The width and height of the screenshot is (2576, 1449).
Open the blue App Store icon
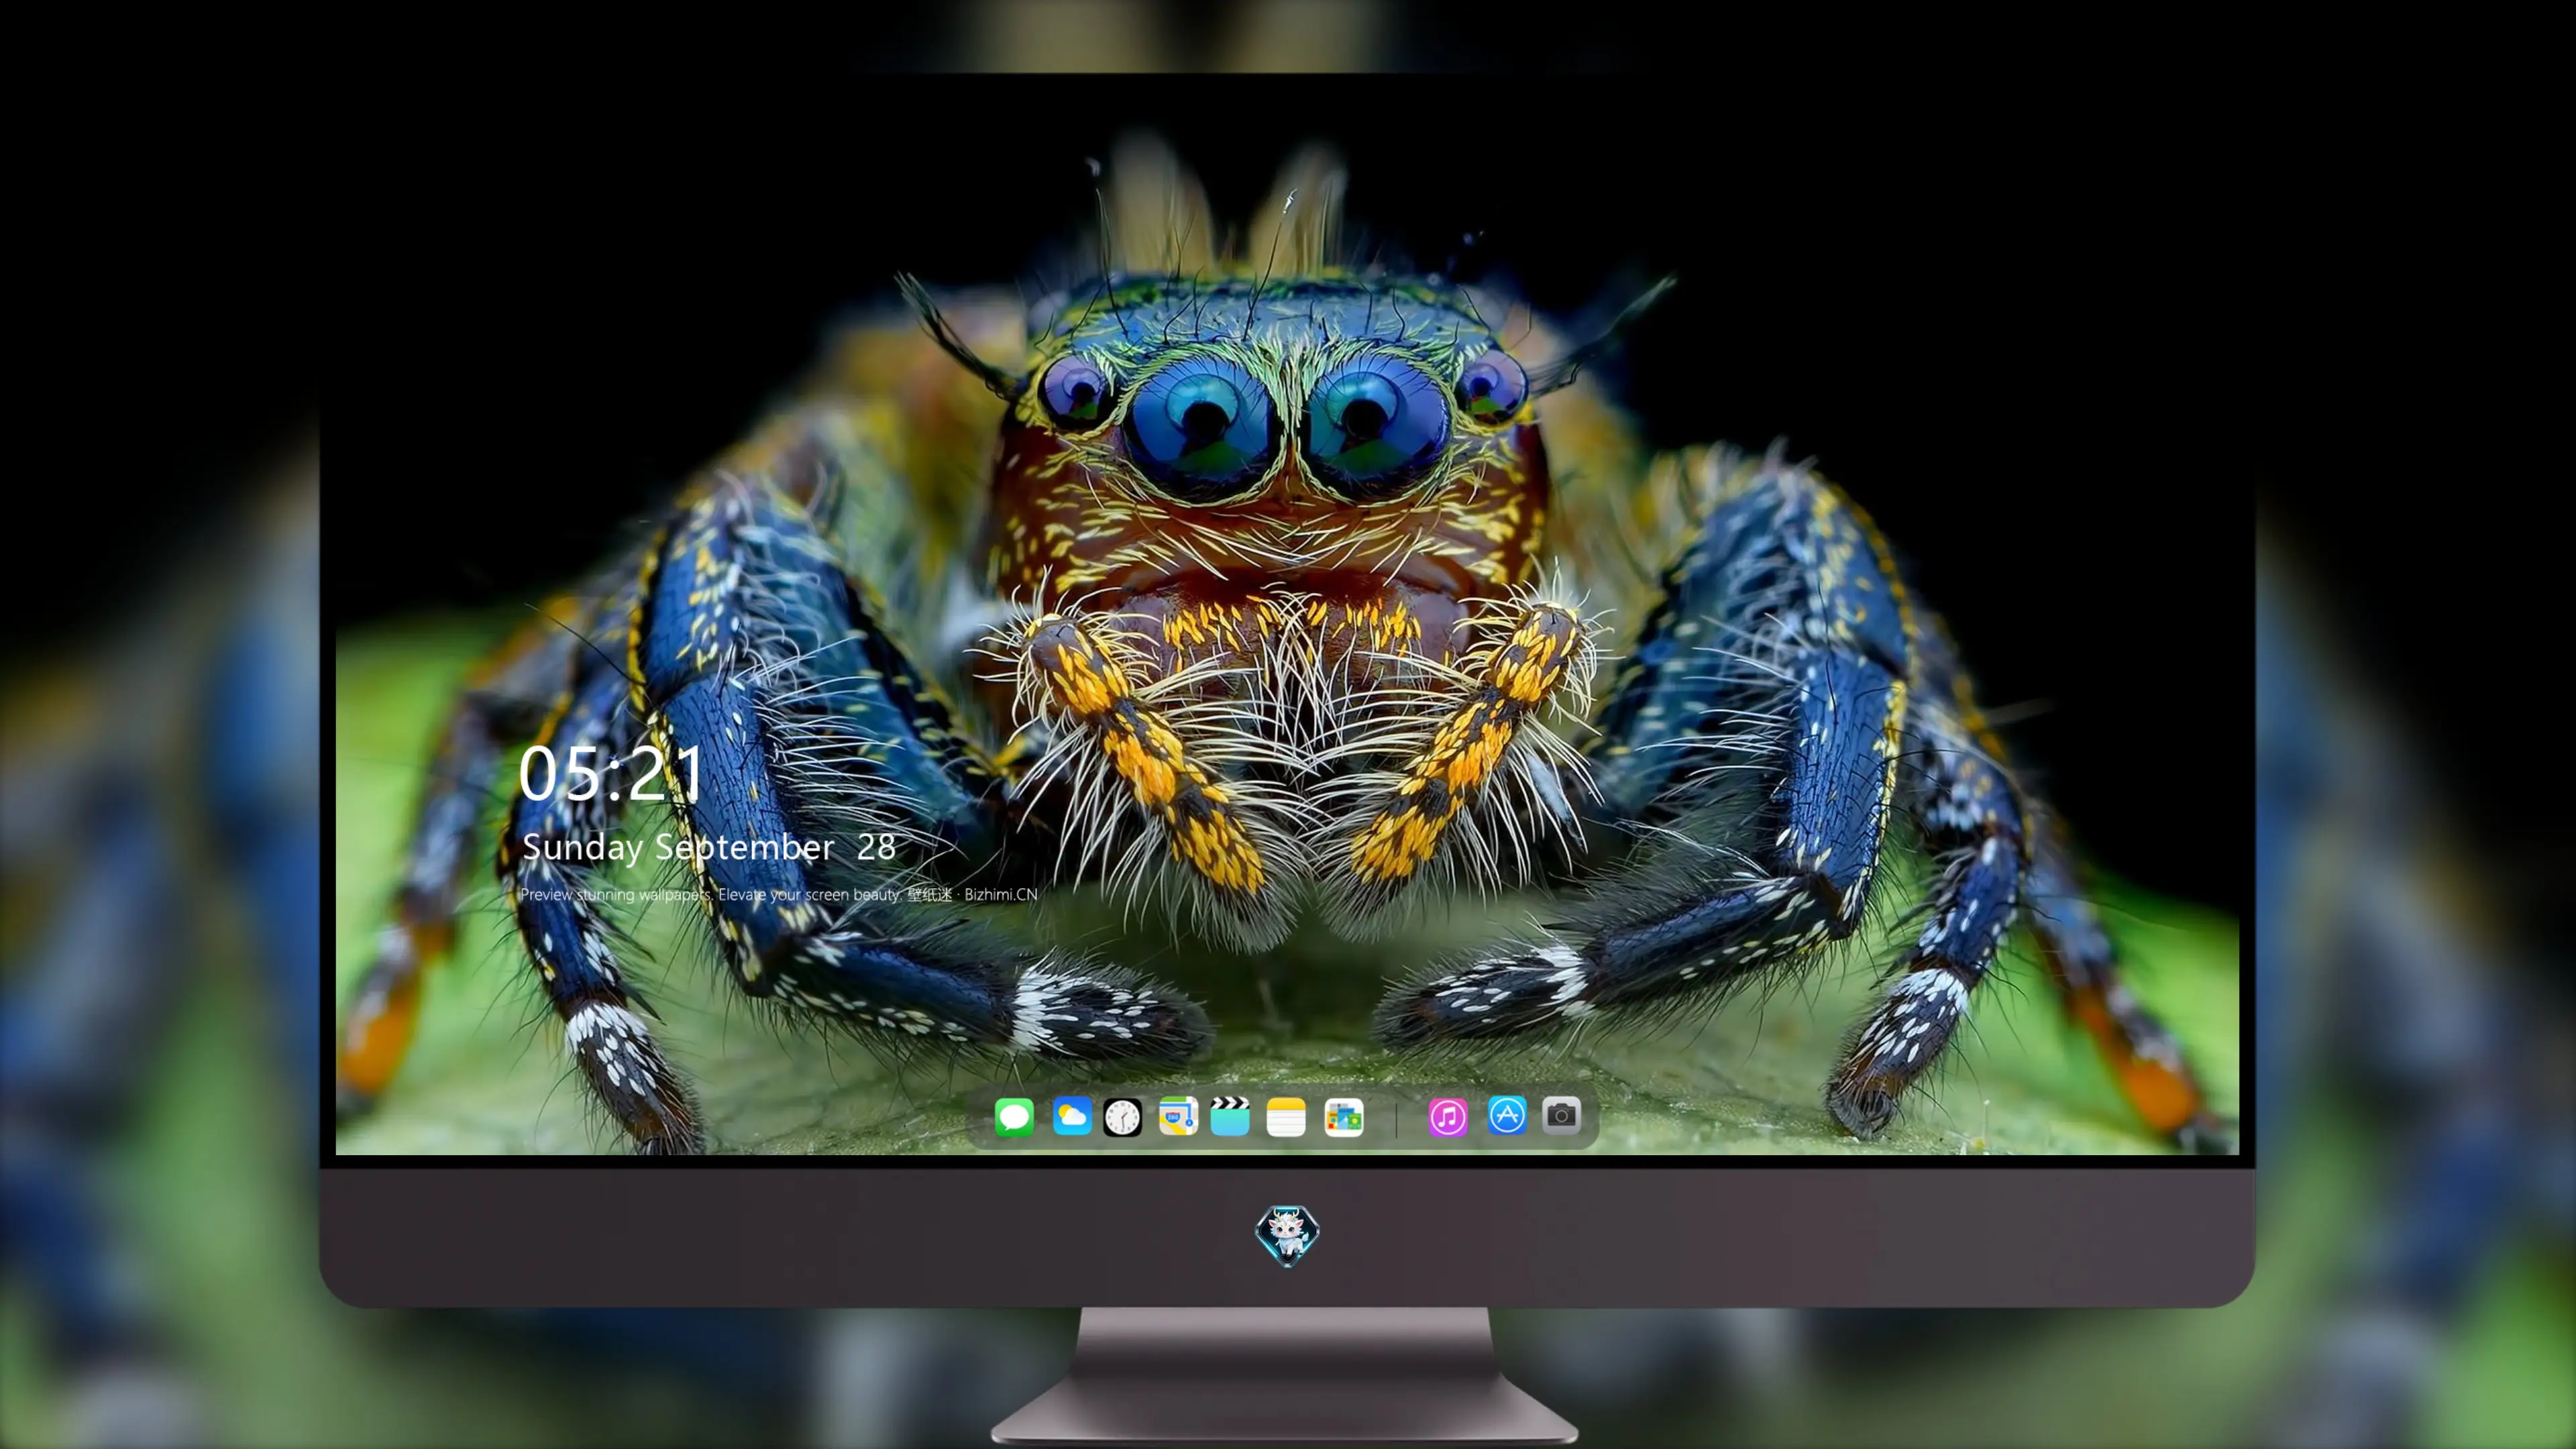coord(1507,1116)
